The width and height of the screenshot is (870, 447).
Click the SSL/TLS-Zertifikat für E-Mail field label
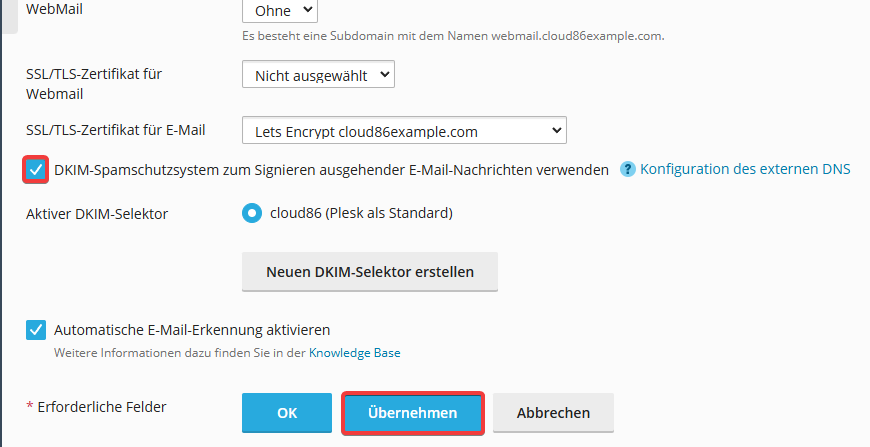[x=115, y=130]
